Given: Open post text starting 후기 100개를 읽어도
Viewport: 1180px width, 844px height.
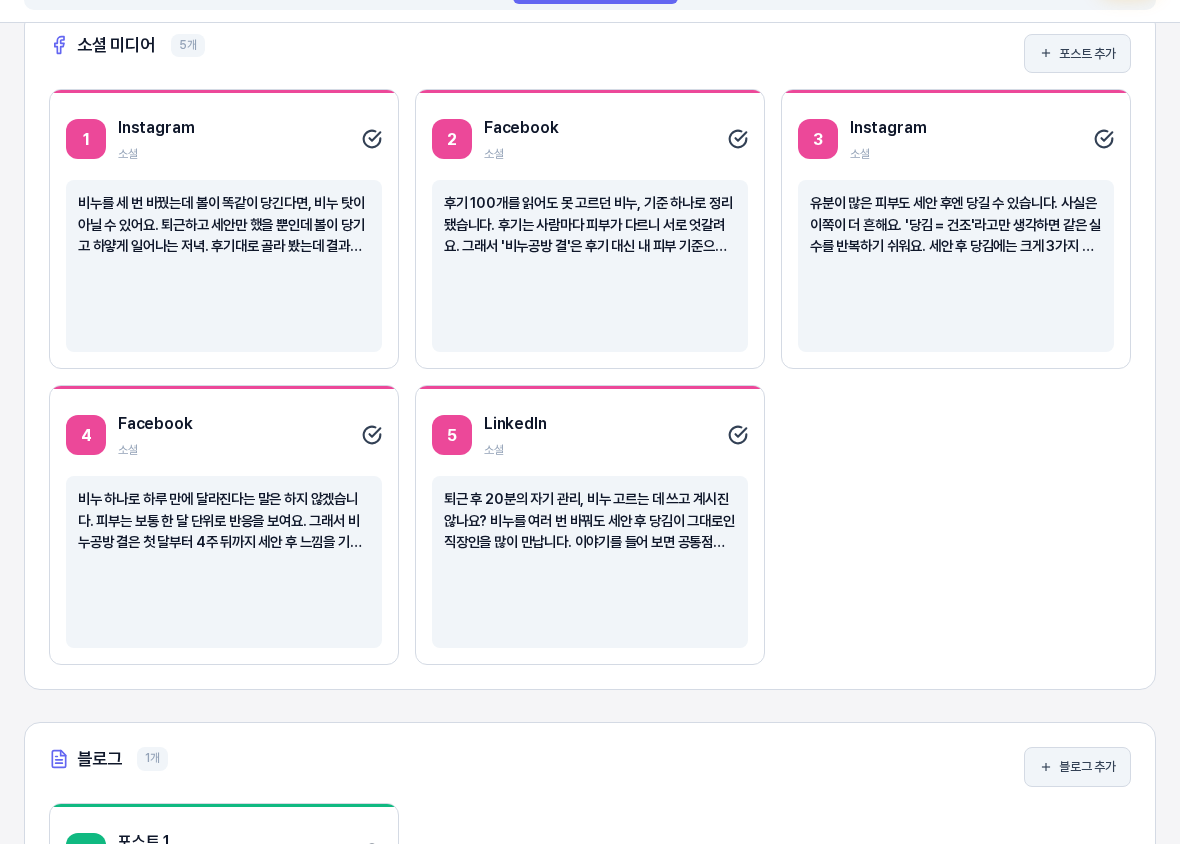Looking at the screenshot, I should (x=589, y=266).
